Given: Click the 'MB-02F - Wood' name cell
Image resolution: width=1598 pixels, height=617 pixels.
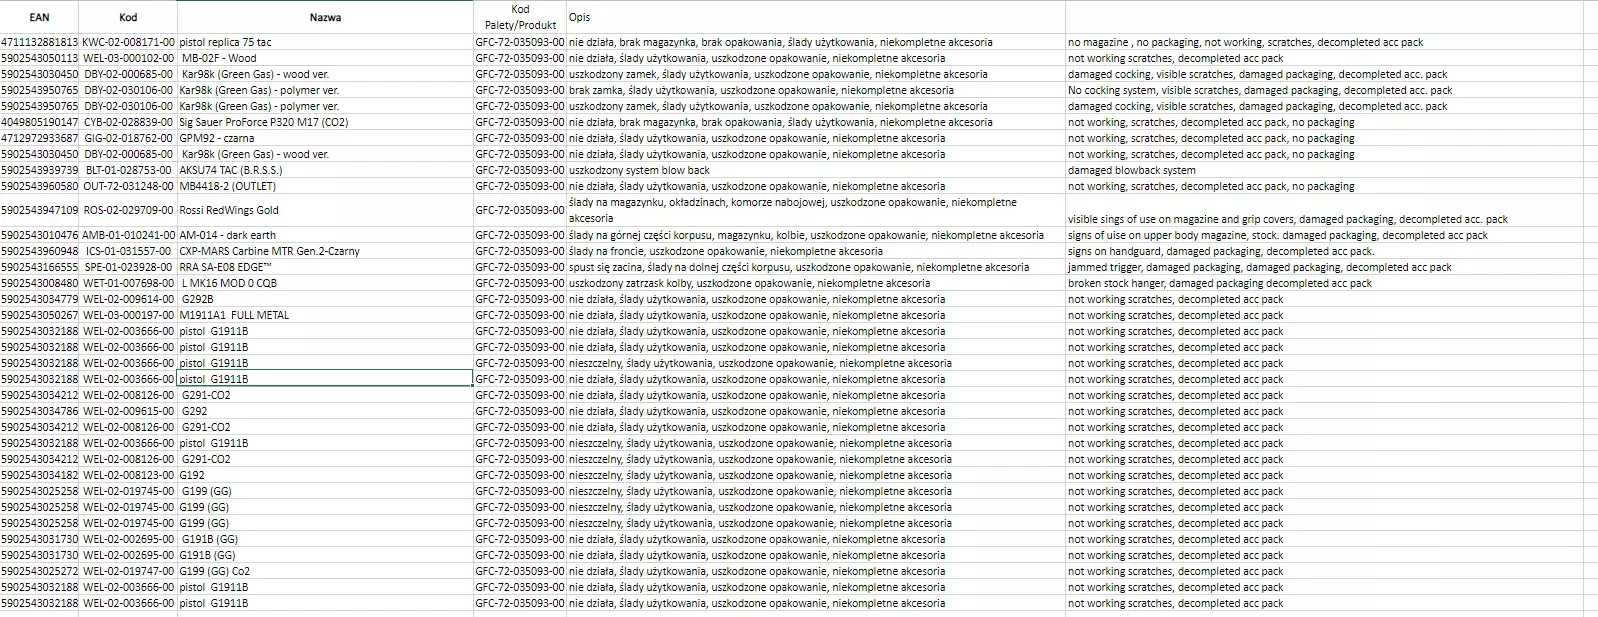Looking at the screenshot, I should 219,58.
